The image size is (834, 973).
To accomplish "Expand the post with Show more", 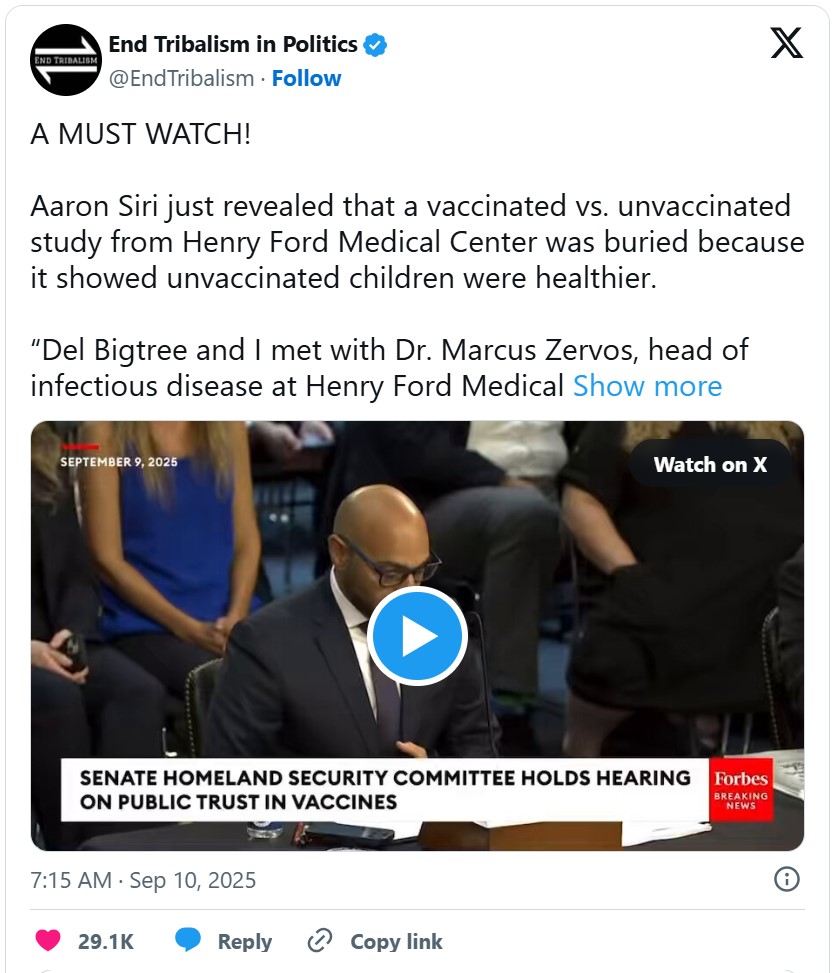I will pos(647,386).
